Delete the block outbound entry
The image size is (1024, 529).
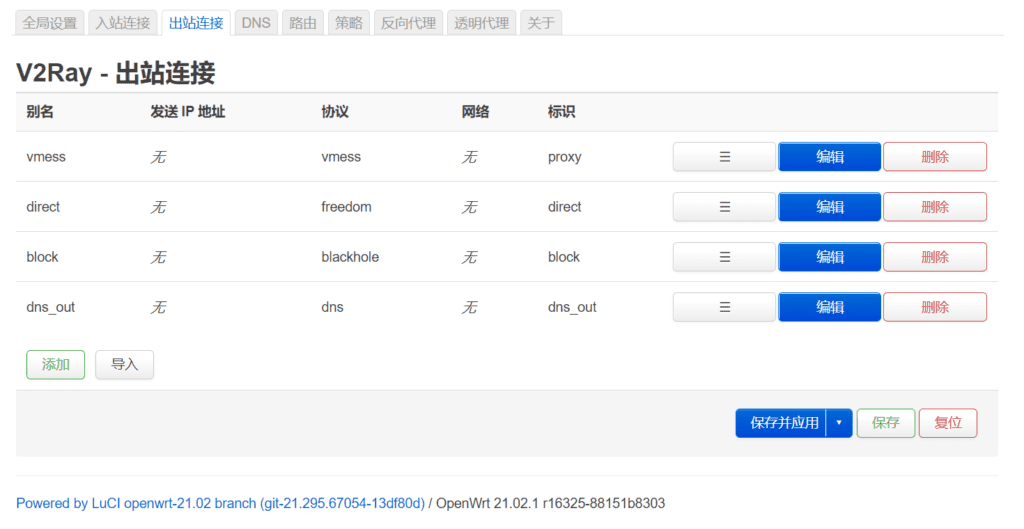pyautogui.click(x=935, y=257)
